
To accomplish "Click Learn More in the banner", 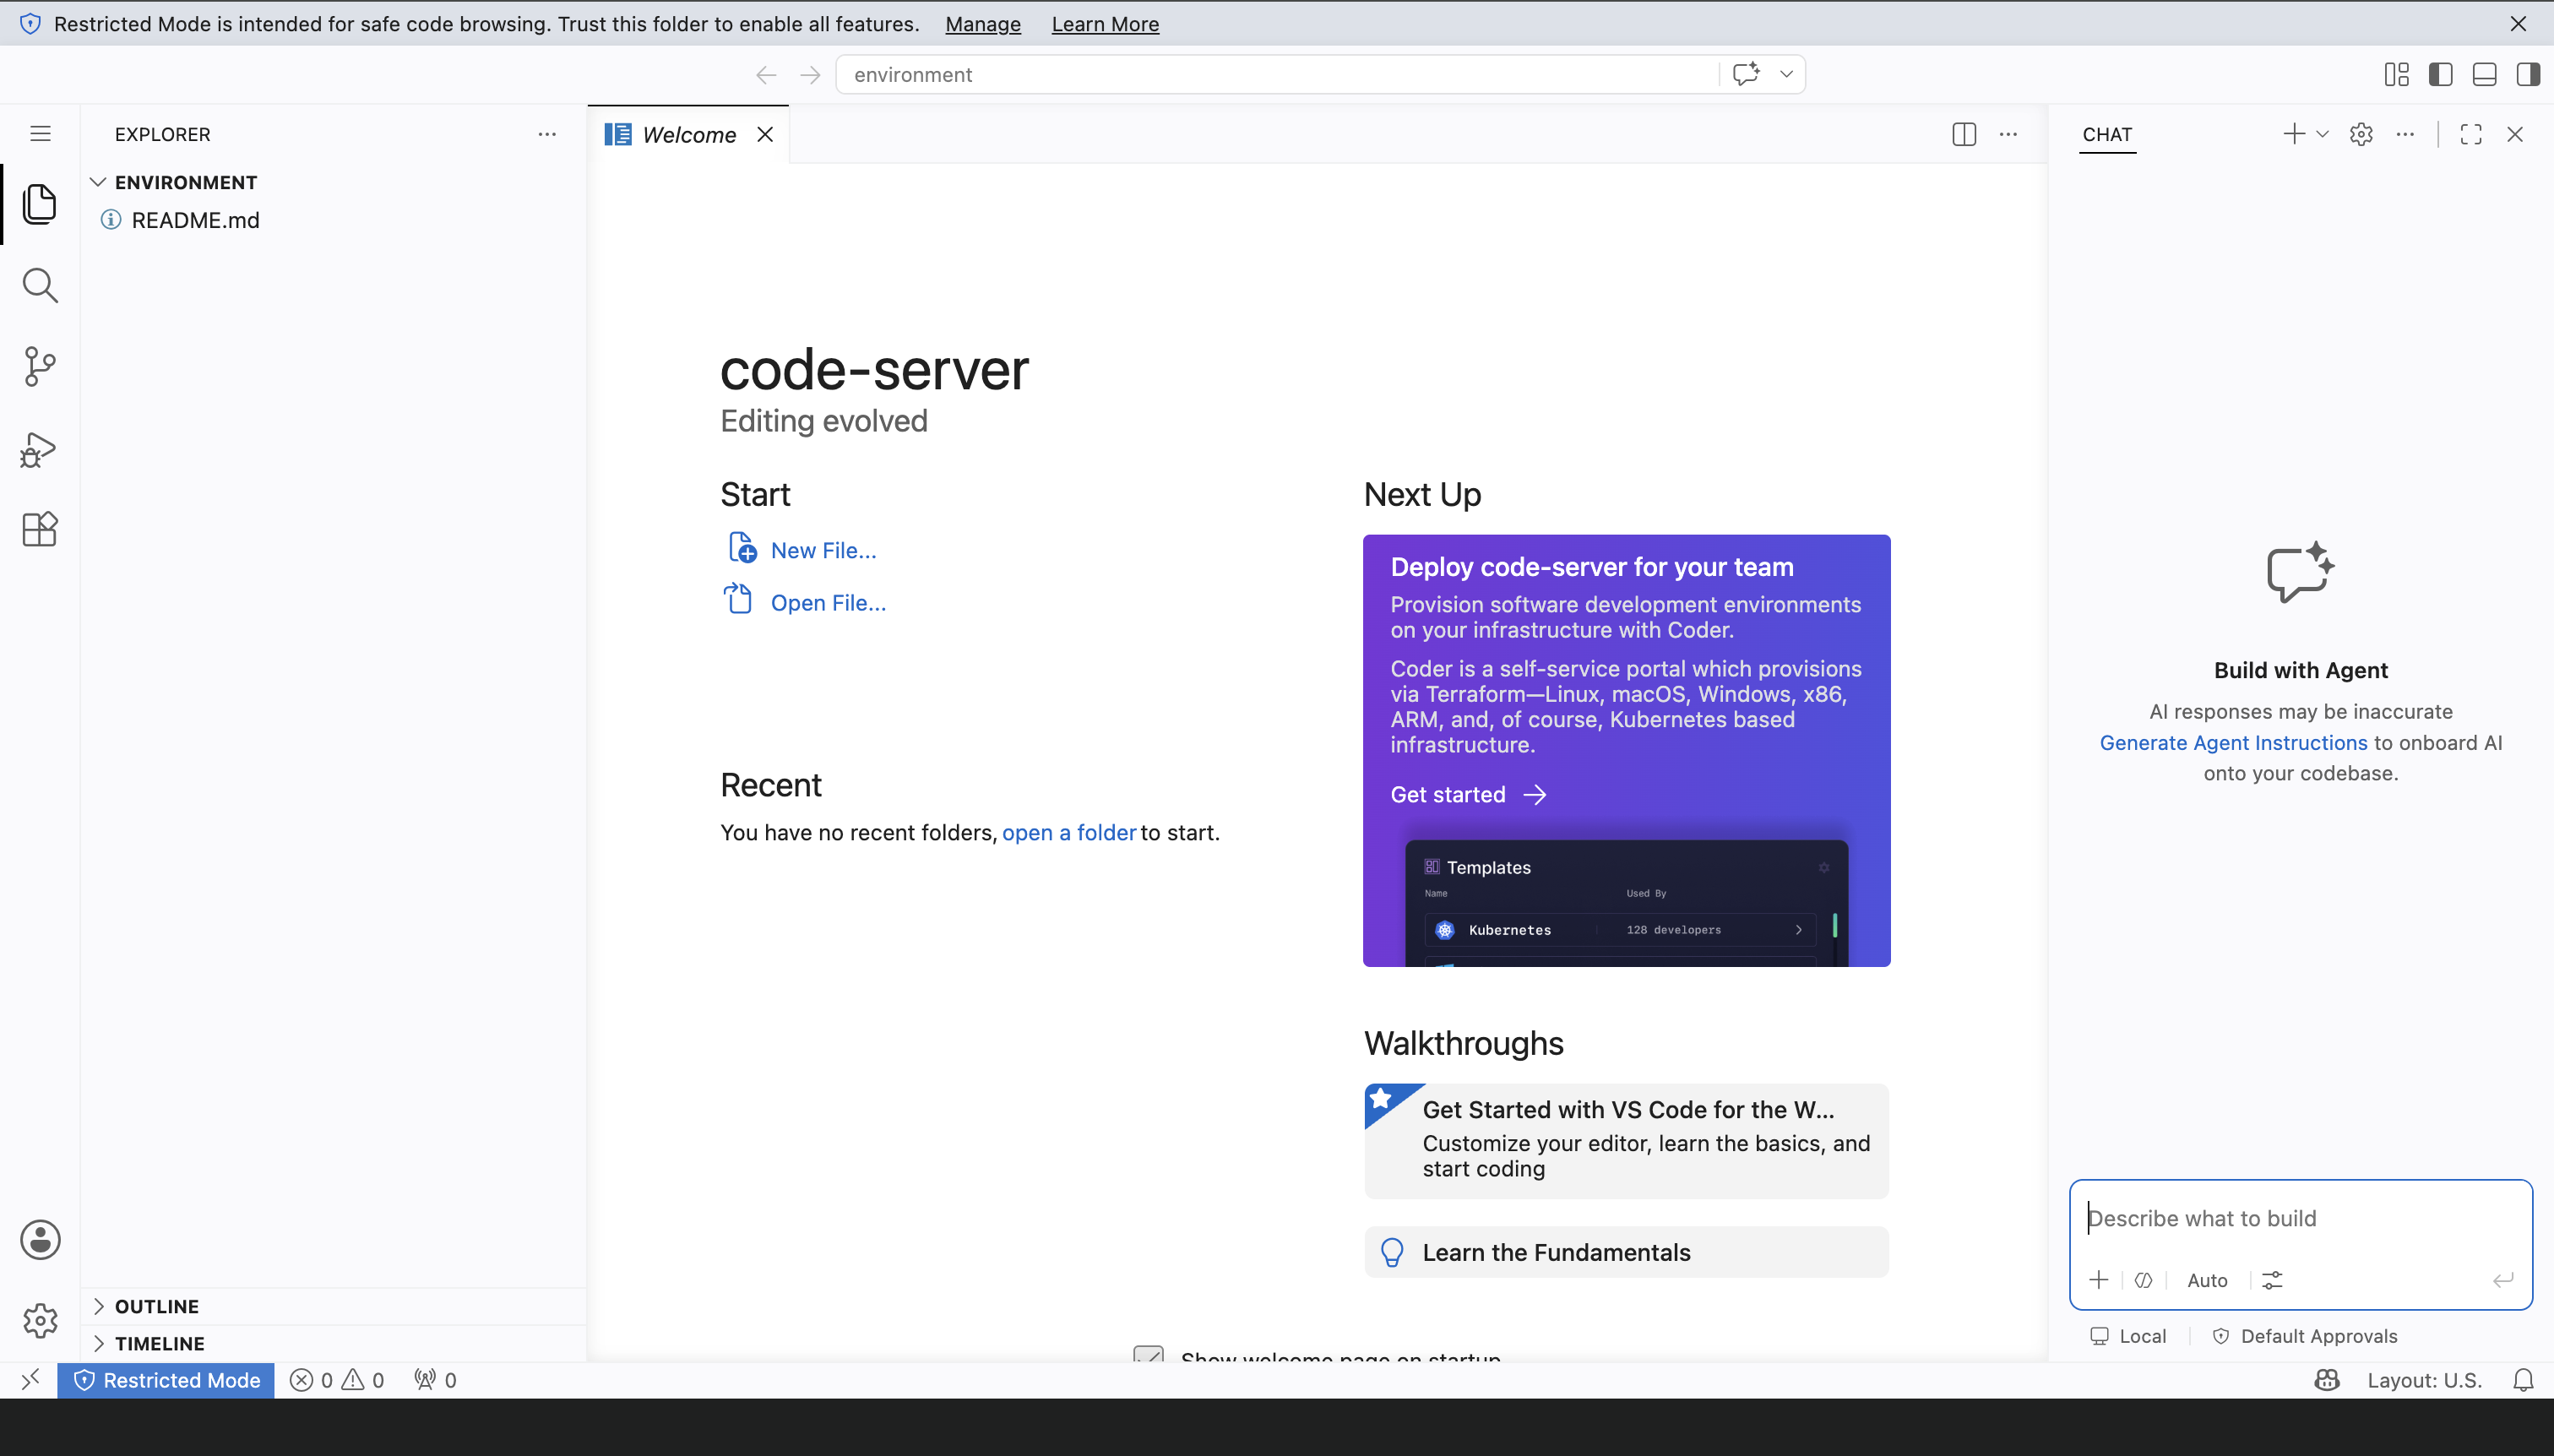I will (1105, 24).
